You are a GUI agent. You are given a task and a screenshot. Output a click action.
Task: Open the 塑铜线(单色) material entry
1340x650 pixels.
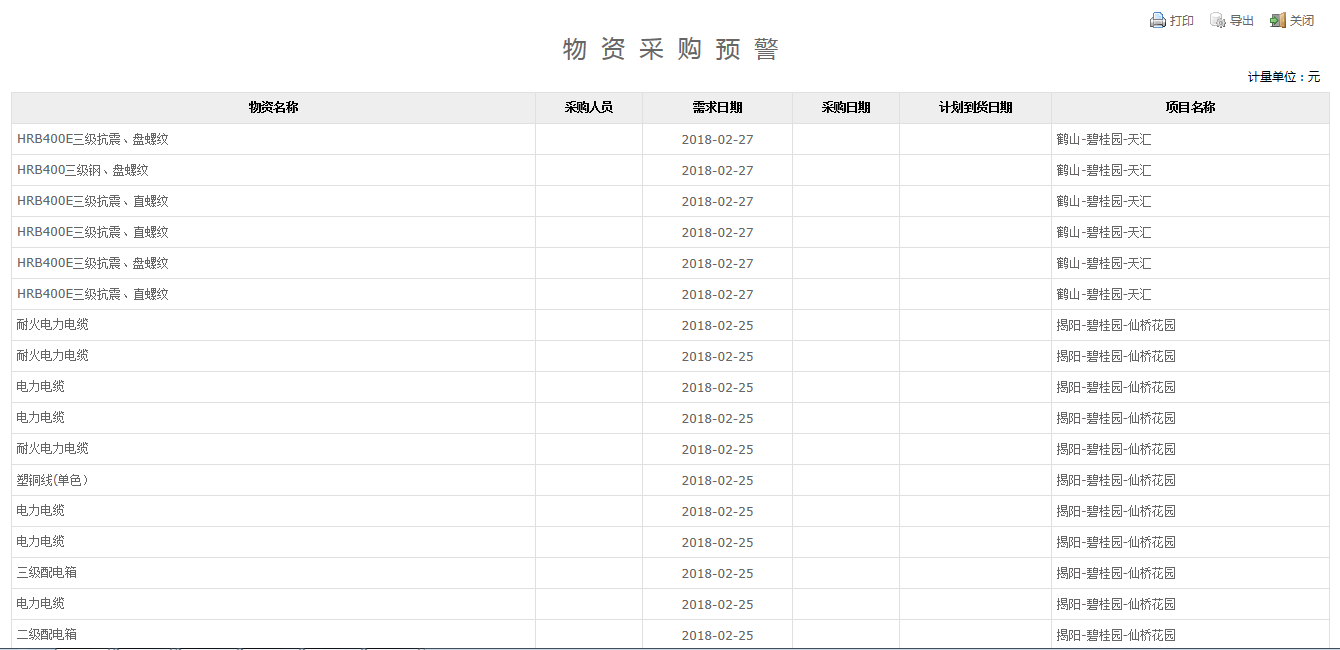click(53, 480)
